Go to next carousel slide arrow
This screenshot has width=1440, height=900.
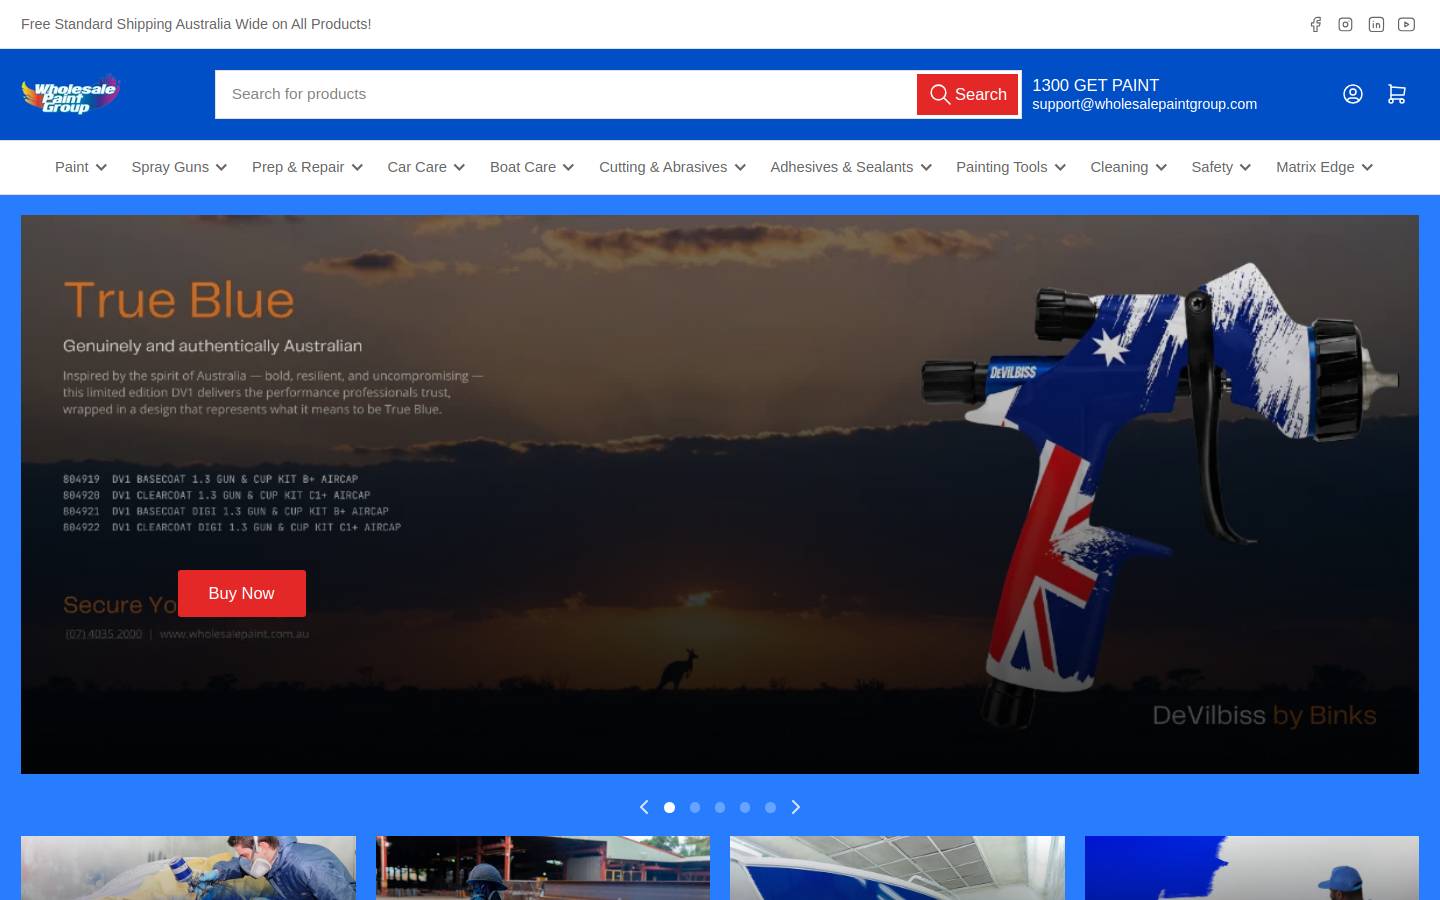(796, 807)
